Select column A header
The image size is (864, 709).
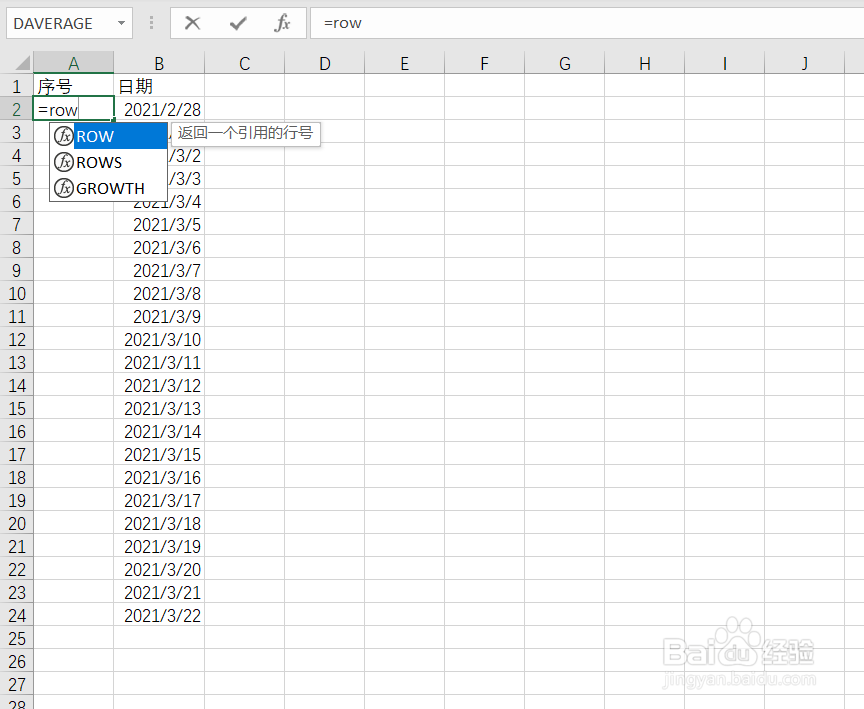pyautogui.click(x=73, y=63)
